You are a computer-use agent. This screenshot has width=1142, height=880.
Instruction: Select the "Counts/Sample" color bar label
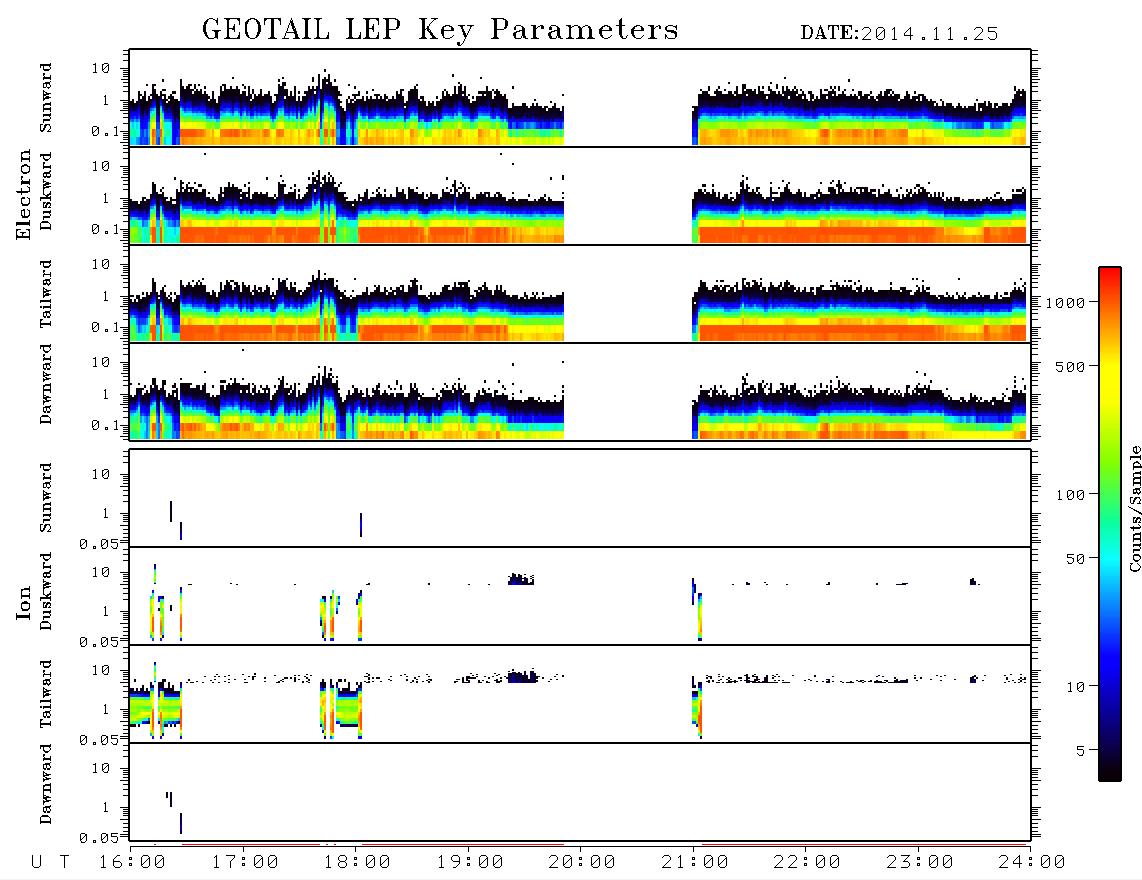tap(1135, 508)
